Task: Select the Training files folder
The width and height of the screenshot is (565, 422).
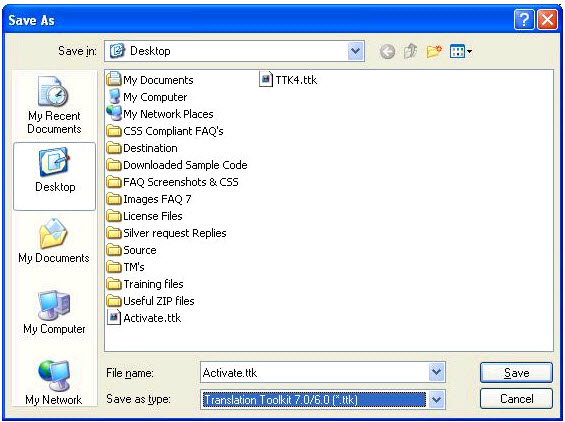Action: (145, 284)
